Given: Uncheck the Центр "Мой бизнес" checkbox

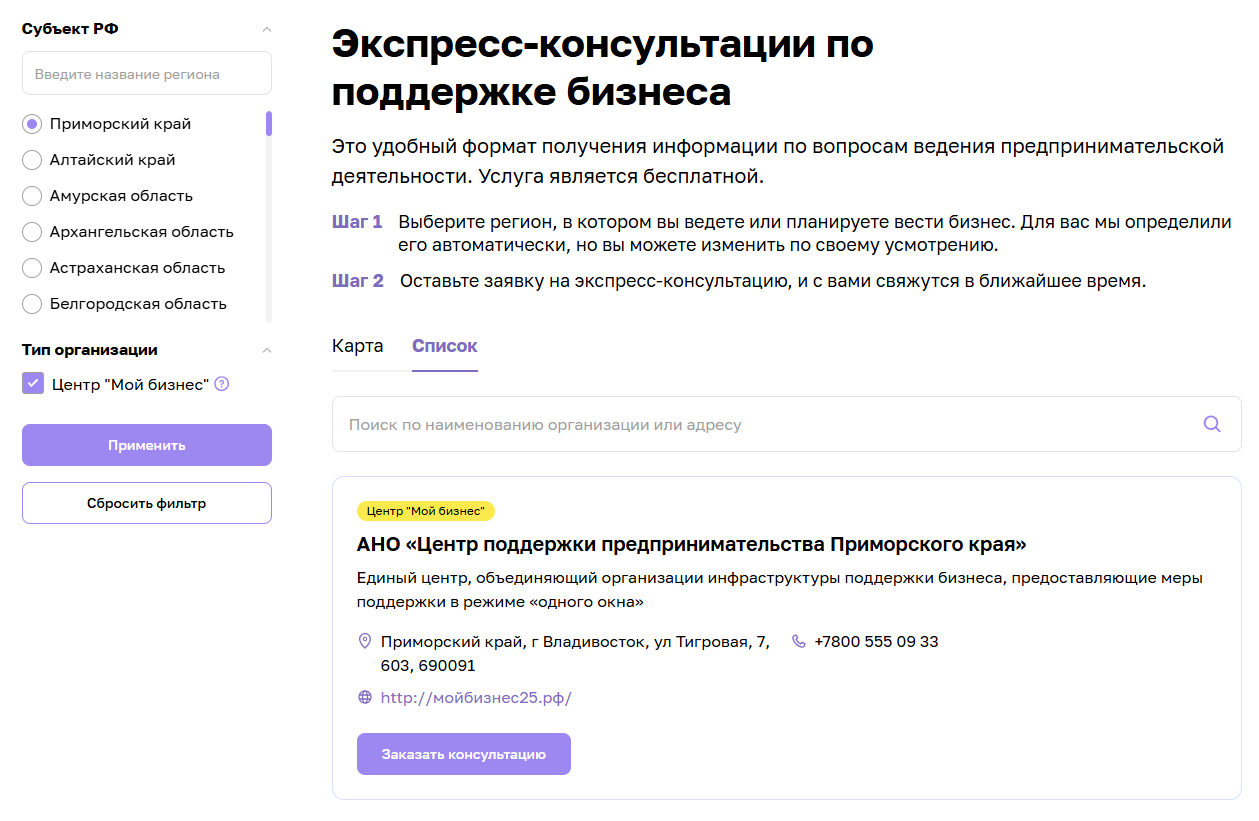Looking at the screenshot, I should [x=33, y=384].
